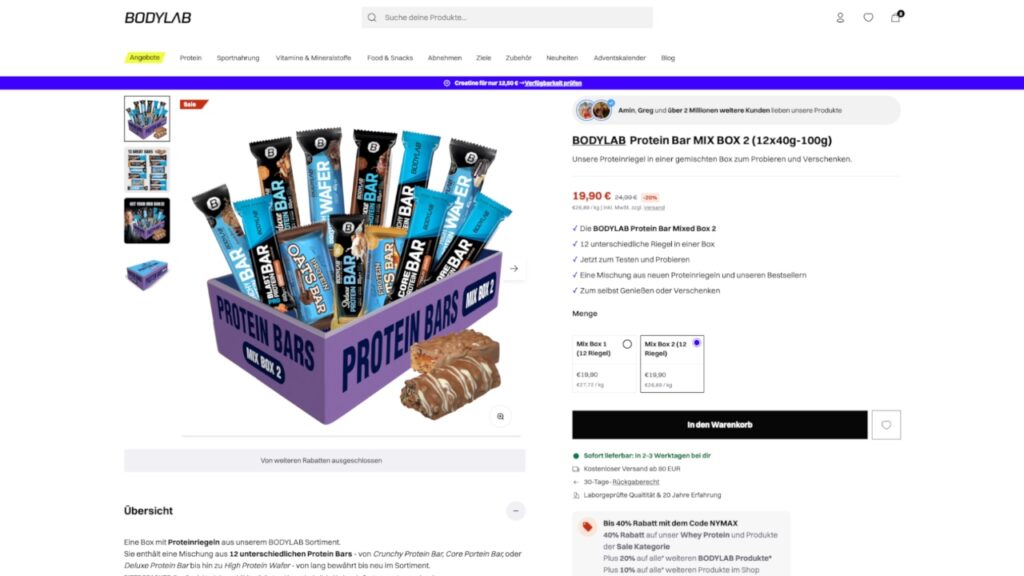Open the Protein menu
The height and width of the screenshot is (576, 1024).
pos(191,58)
